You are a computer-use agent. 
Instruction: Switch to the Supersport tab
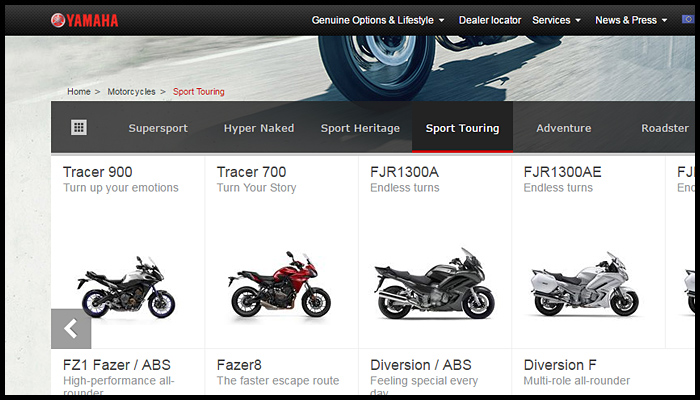158,128
